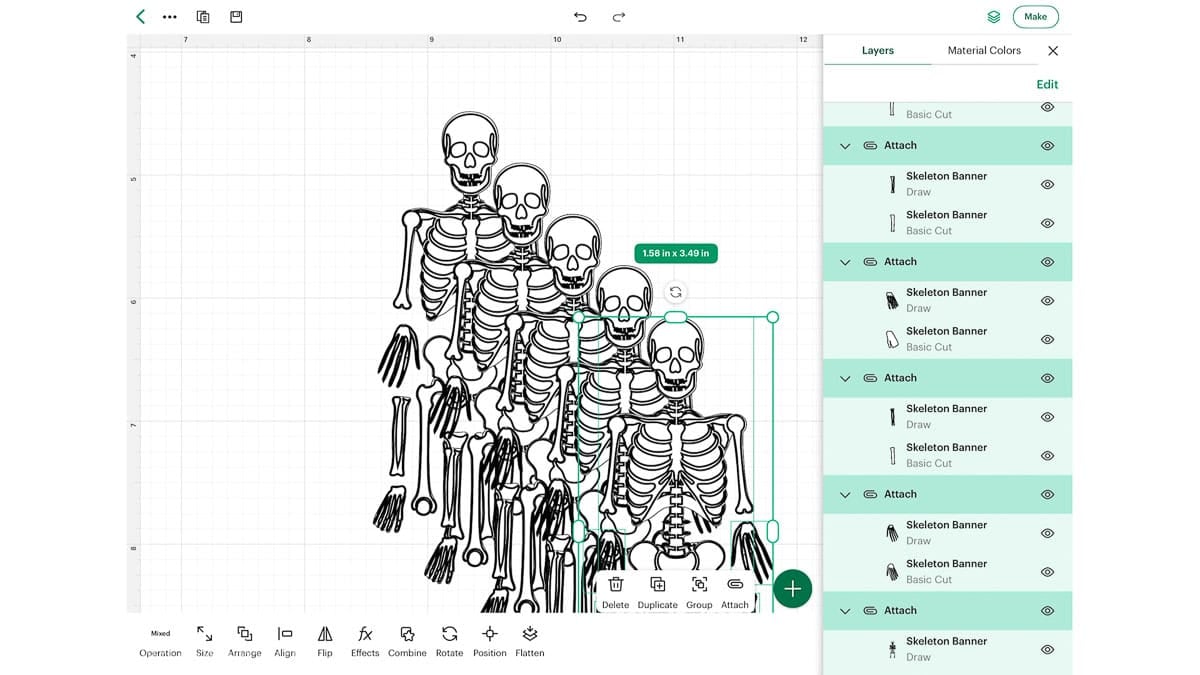Collapse the fourth Attach group from top
The image size is (1200, 675).
click(x=845, y=494)
